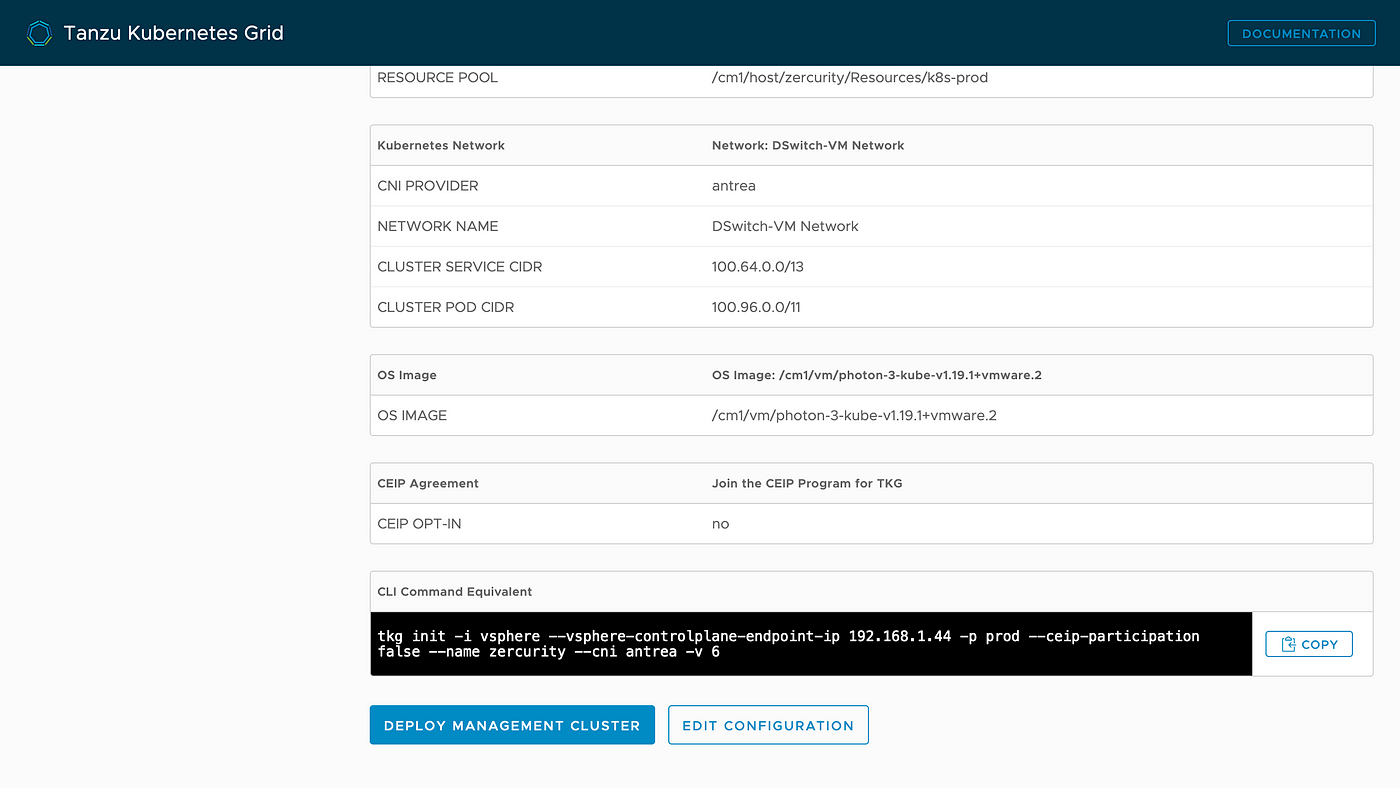The image size is (1400, 788).
Task: Click Edit Configuration button
Action: (768, 725)
